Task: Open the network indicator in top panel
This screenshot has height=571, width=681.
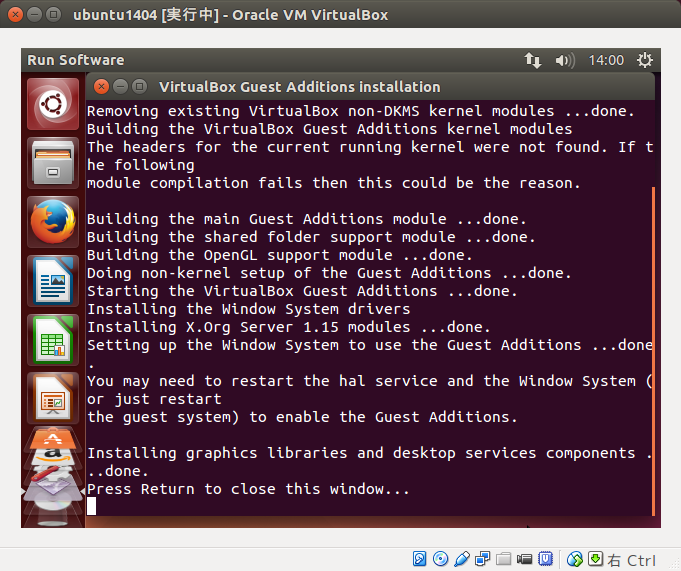Action: point(532,60)
